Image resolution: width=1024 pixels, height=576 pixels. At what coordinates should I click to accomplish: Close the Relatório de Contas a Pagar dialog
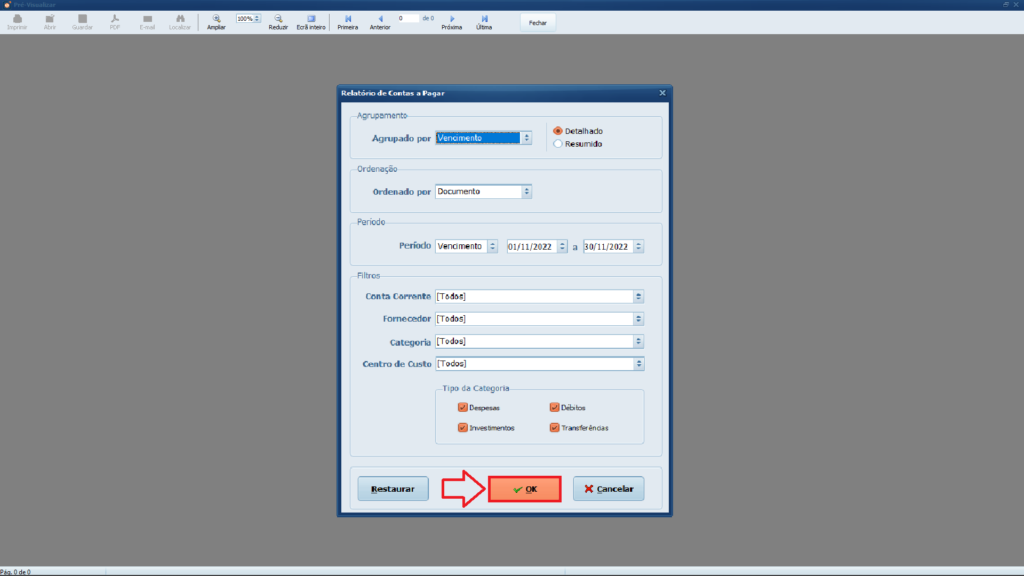pyautogui.click(x=662, y=93)
